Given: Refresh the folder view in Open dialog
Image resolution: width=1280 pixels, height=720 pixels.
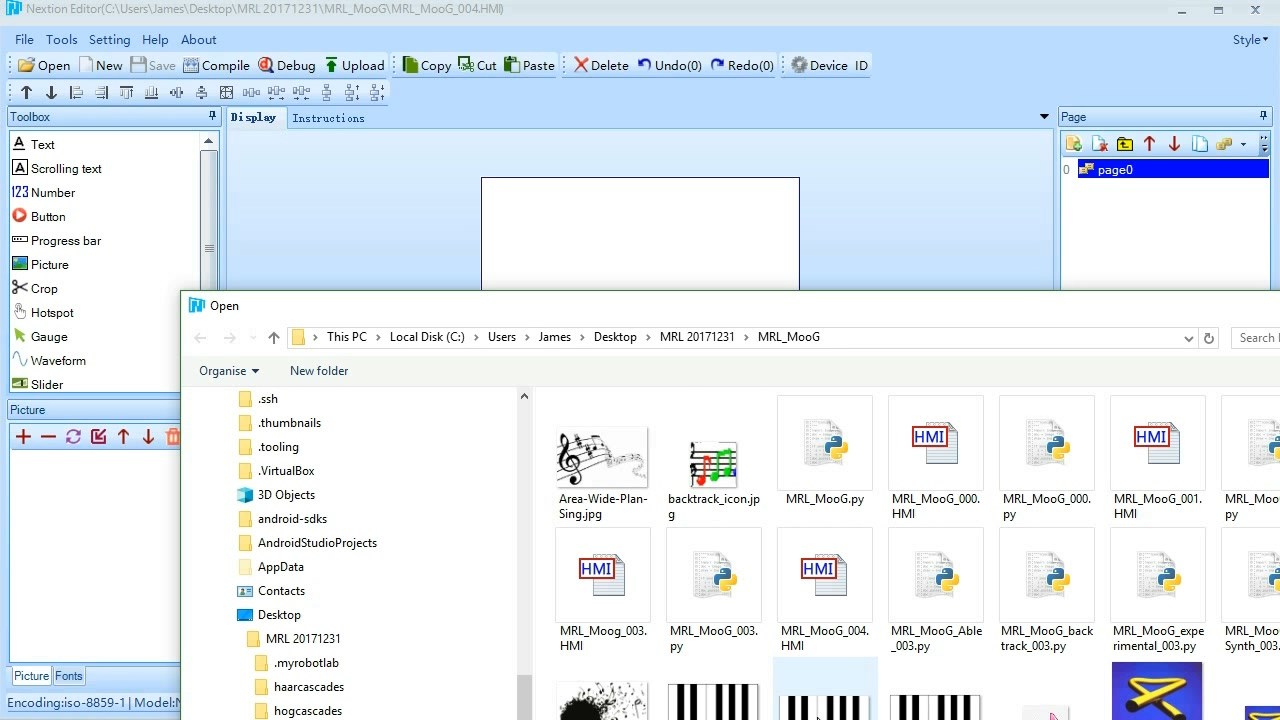Looking at the screenshot, I should click(1209, 338).
